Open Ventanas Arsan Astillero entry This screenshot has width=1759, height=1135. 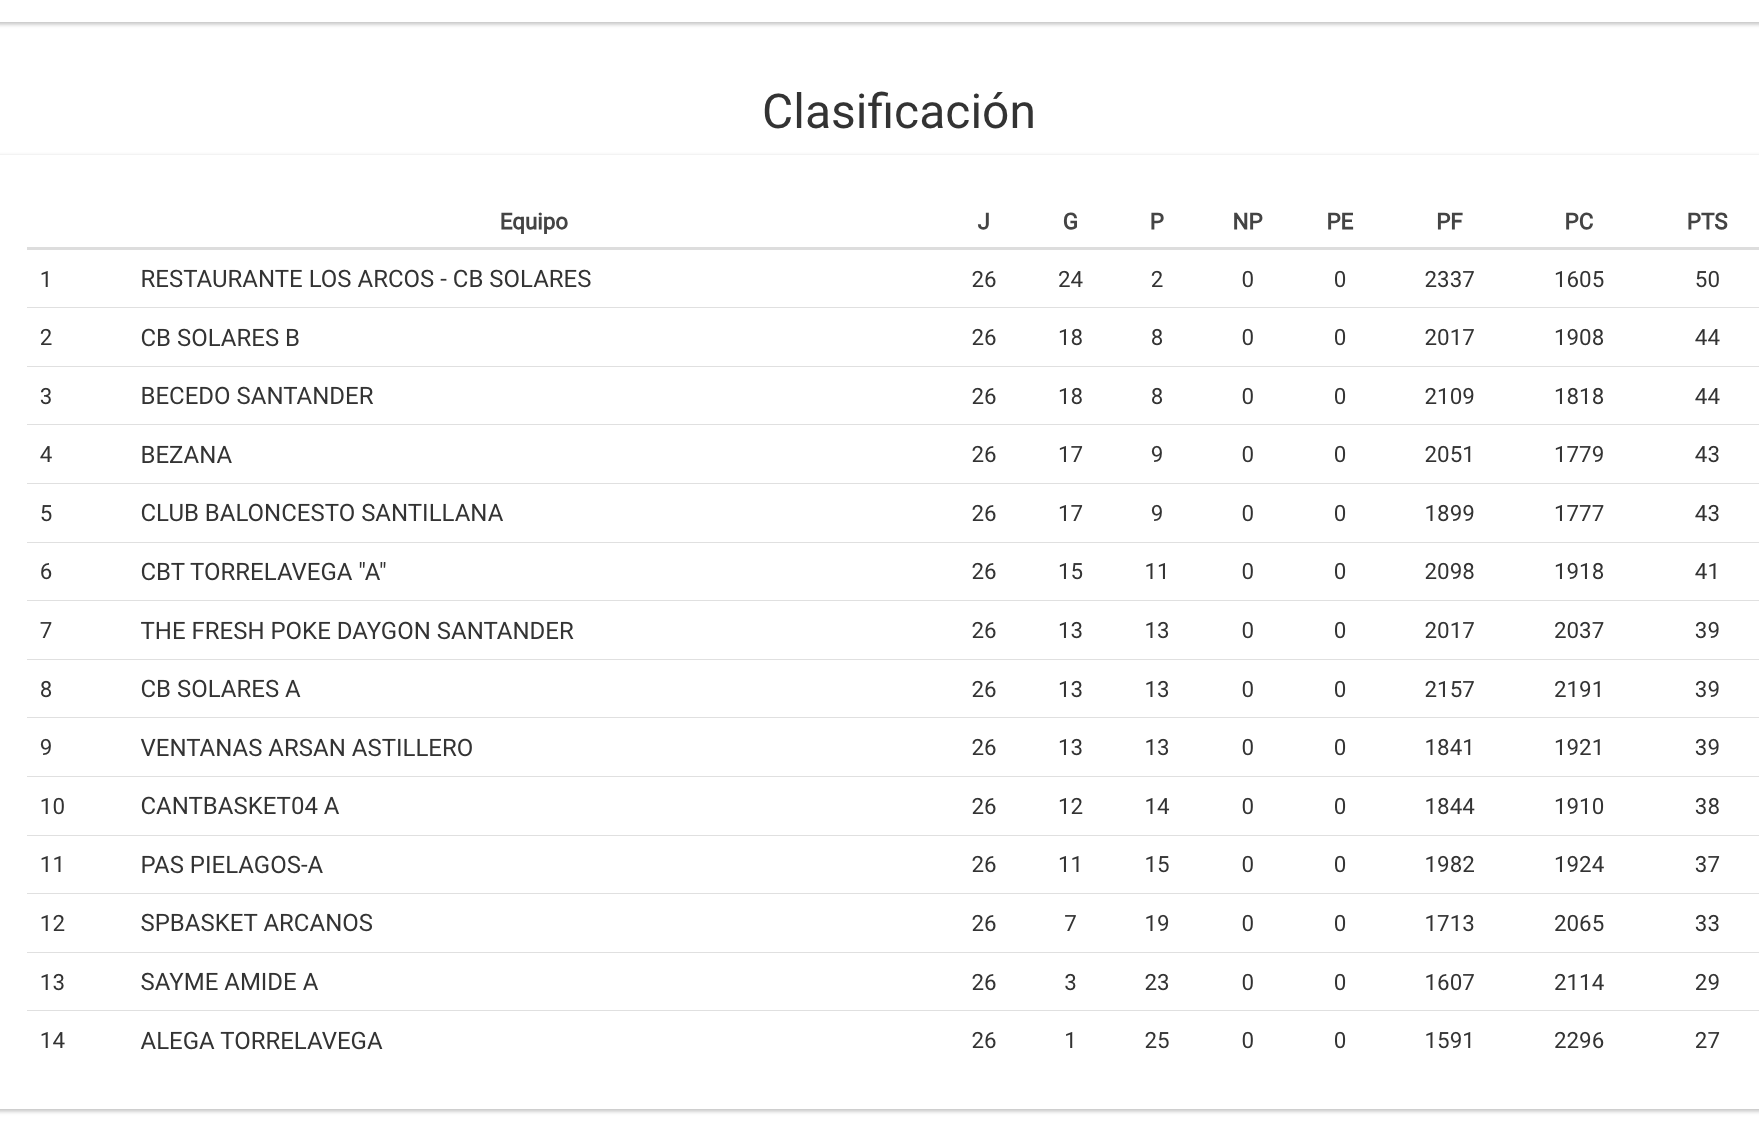click(x=306, y=748)
